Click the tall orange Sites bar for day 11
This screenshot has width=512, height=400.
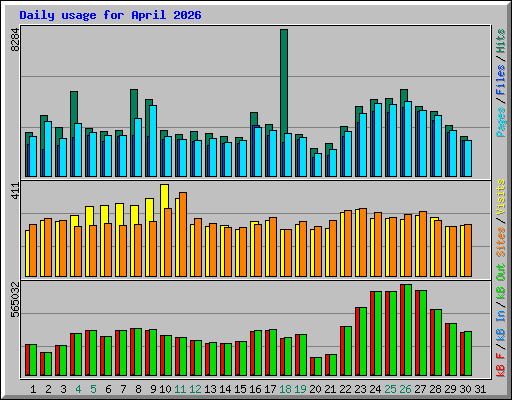tap(183, 234)
